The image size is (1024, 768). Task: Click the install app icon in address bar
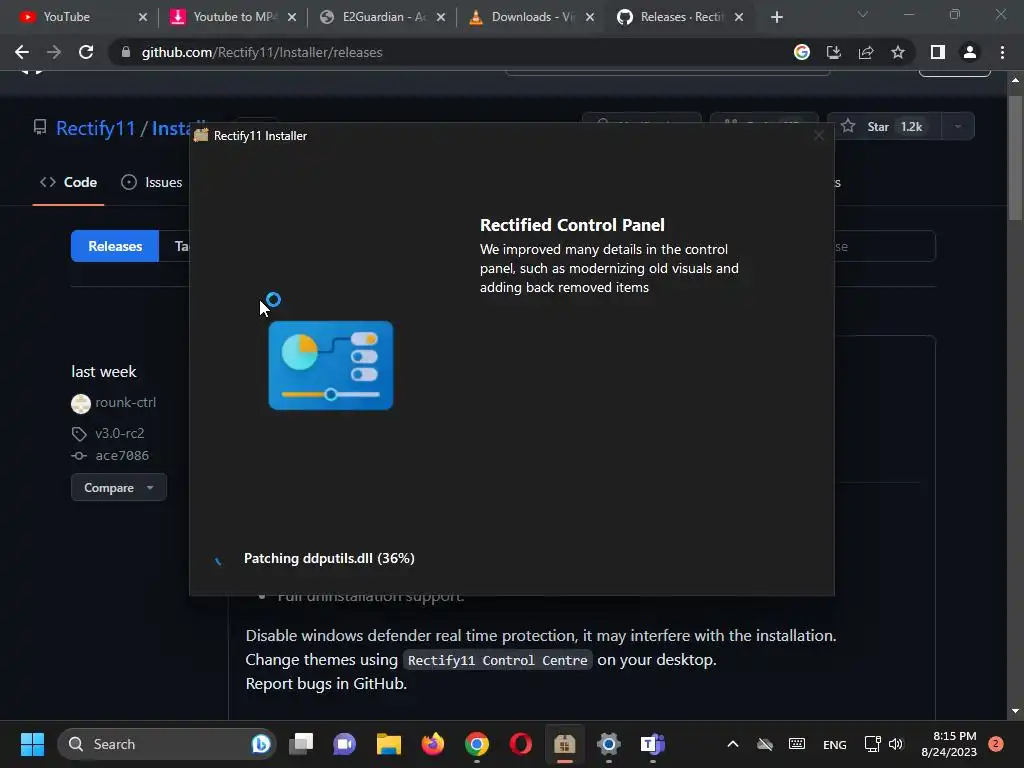834,52
